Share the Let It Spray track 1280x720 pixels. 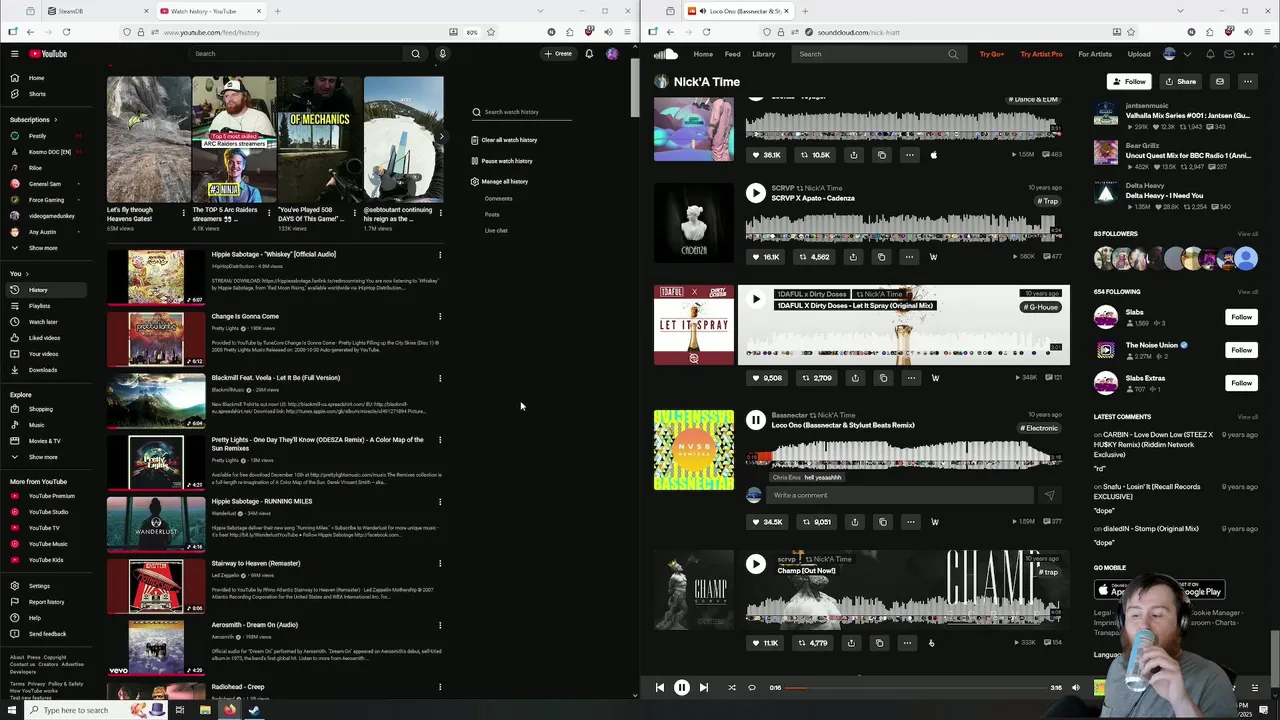coord(855,378)
